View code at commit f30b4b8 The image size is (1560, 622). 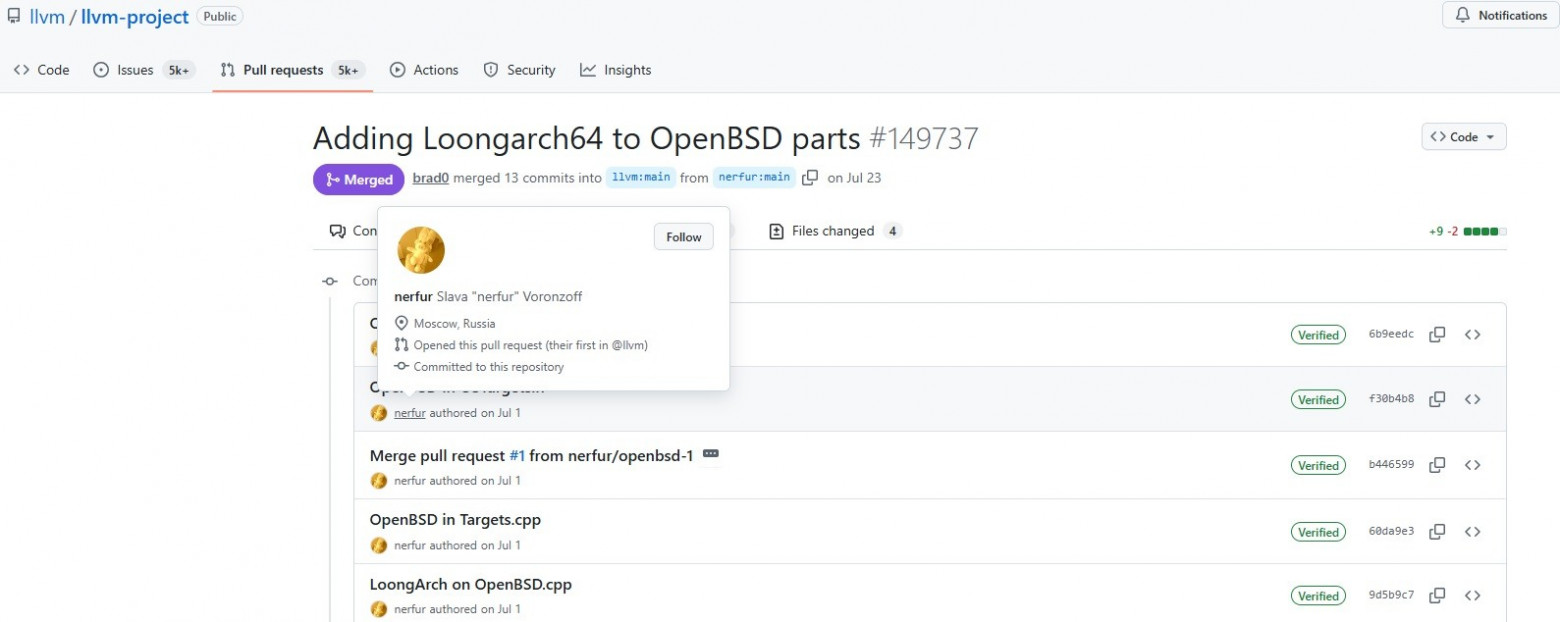point(1473,398)
